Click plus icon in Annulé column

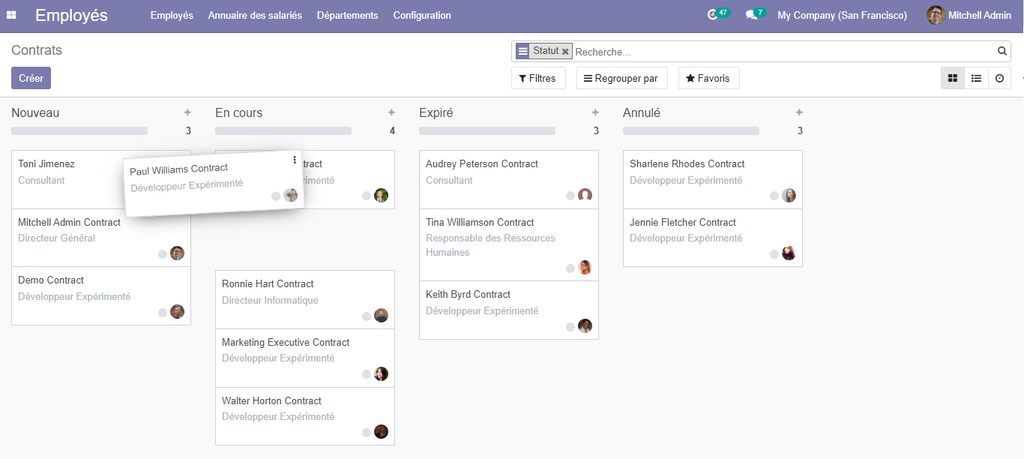coord(799,113)
